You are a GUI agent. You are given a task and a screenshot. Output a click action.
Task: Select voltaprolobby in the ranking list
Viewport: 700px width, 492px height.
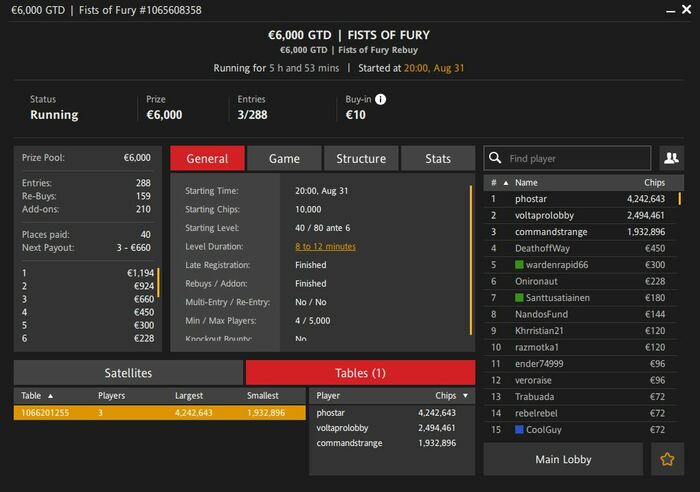580,215
